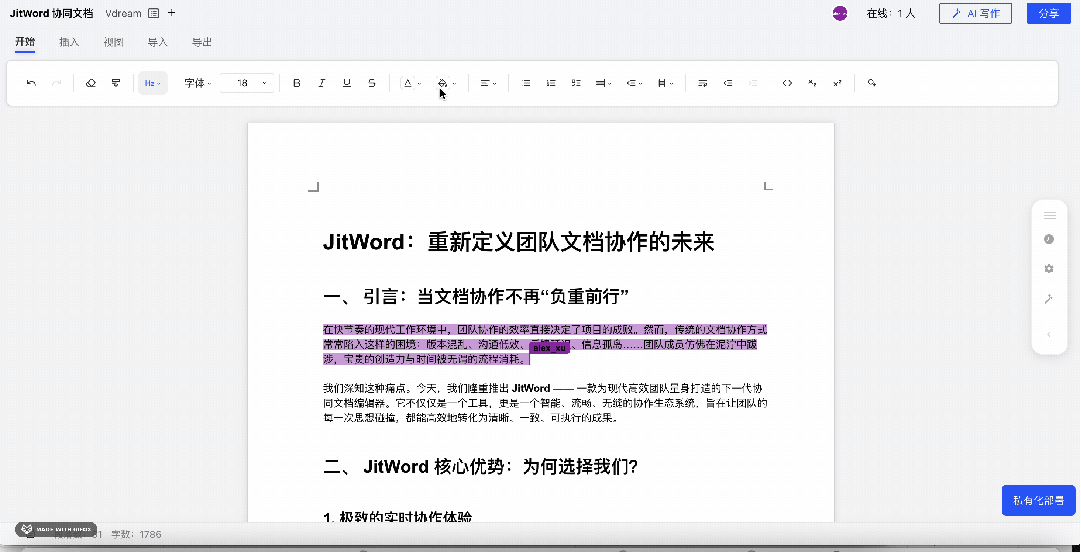The width and height of the screenshot is (1081, 553).
Task: Switch to the 视图 tab
Action: tap(114, 42)
